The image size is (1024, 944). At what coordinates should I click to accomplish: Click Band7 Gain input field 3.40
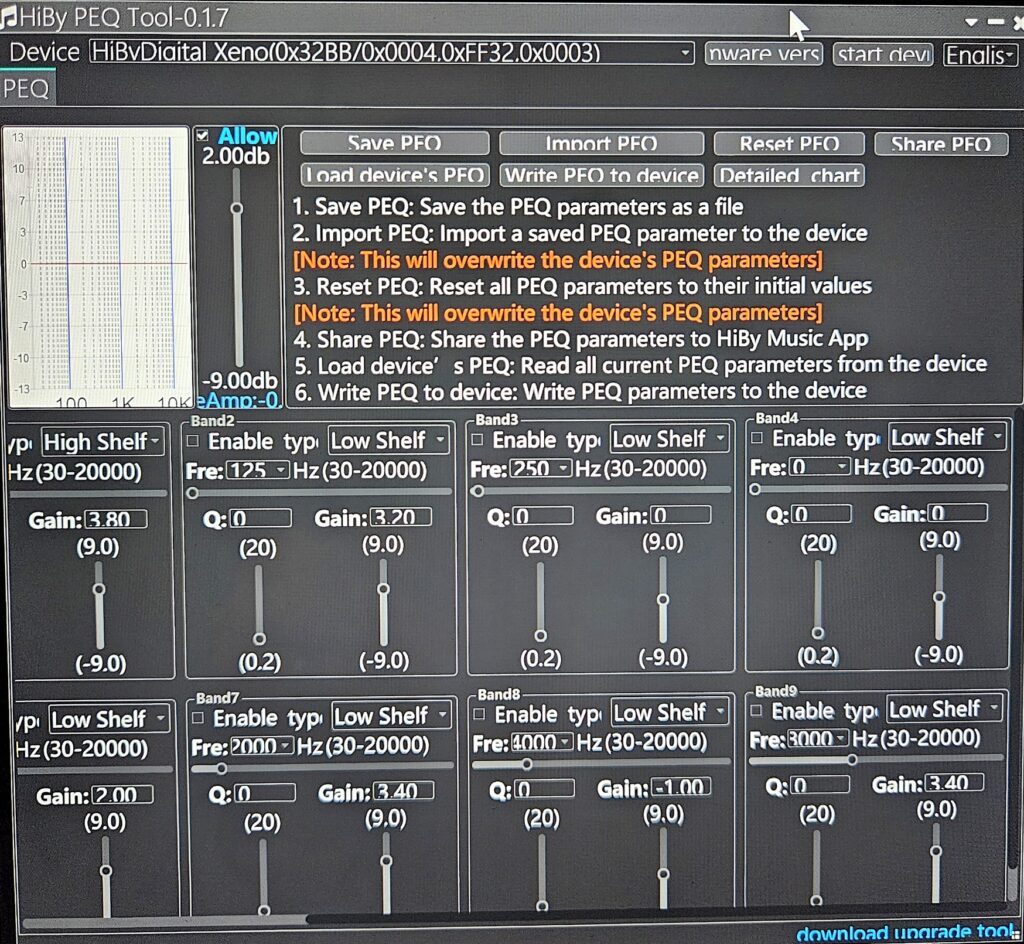(x=404, y=792)
